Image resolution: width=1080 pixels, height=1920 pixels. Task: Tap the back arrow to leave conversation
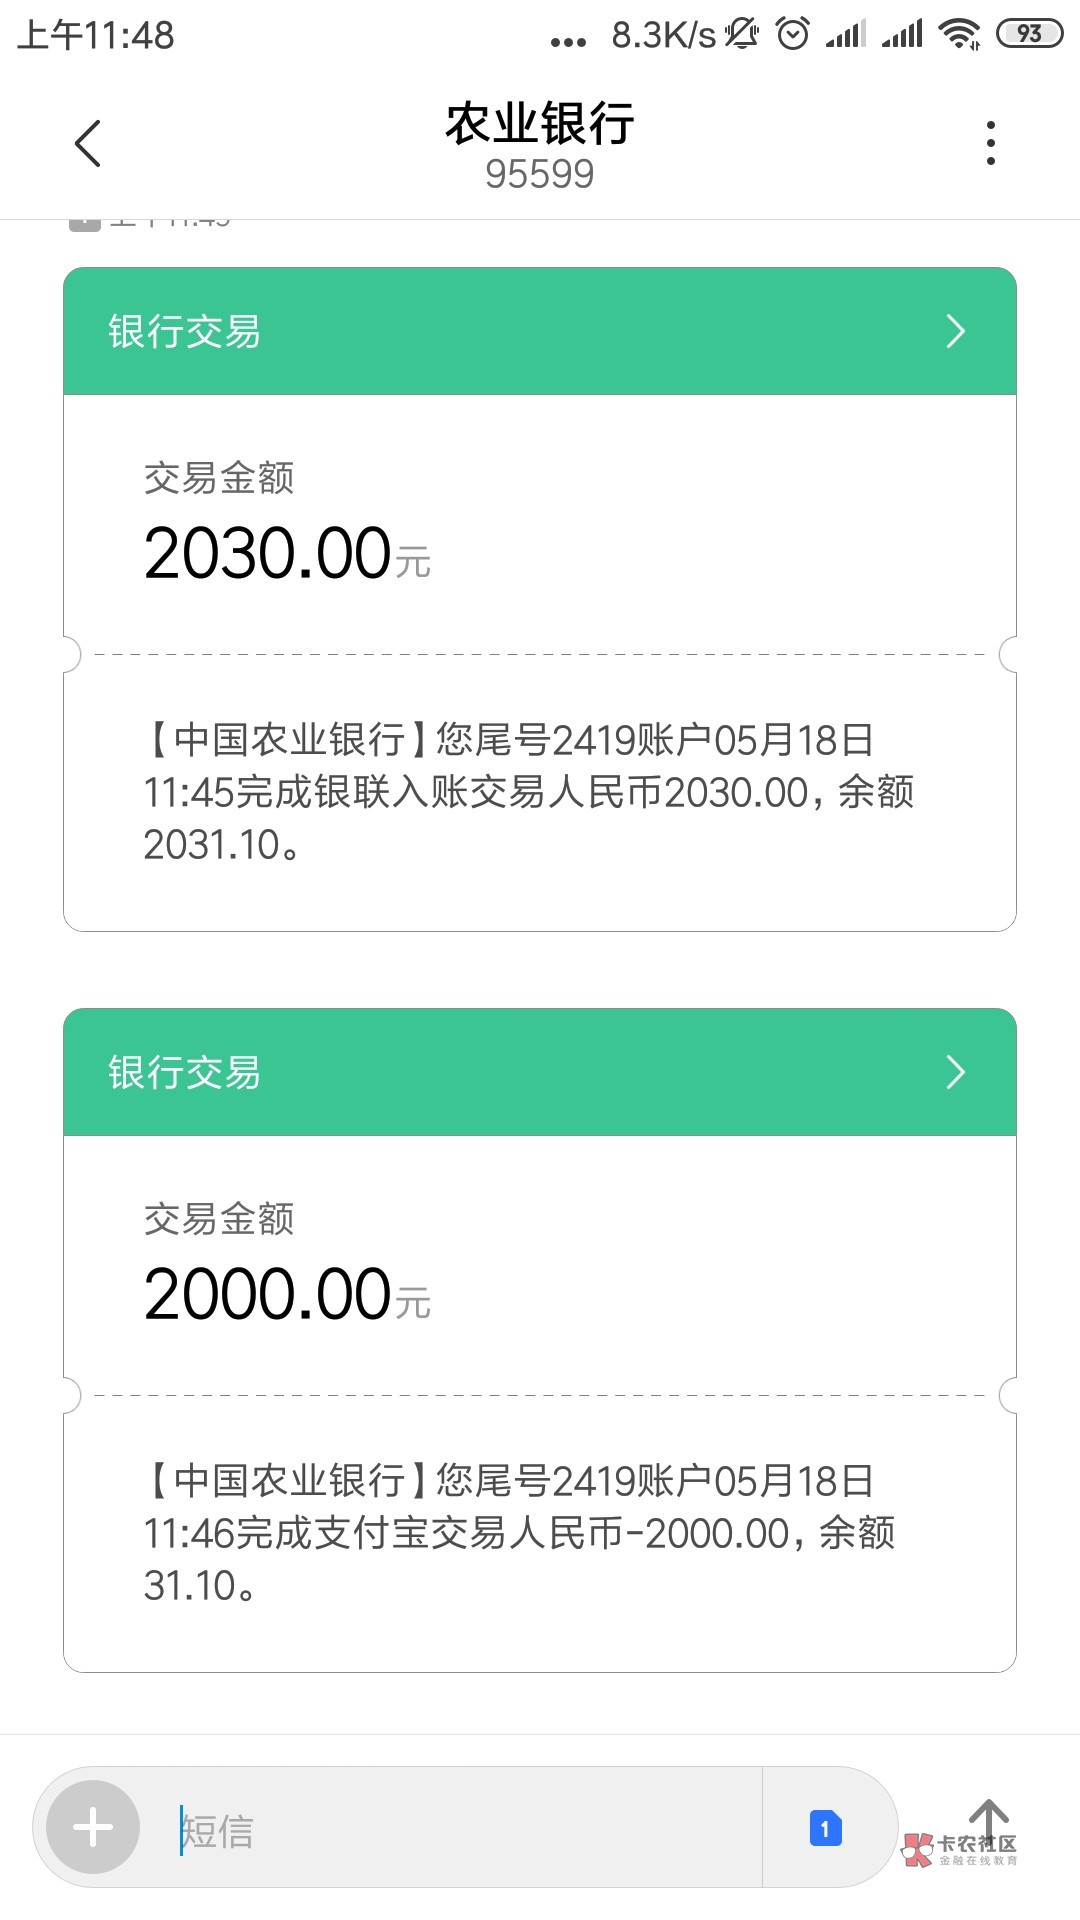coord(88,144)
